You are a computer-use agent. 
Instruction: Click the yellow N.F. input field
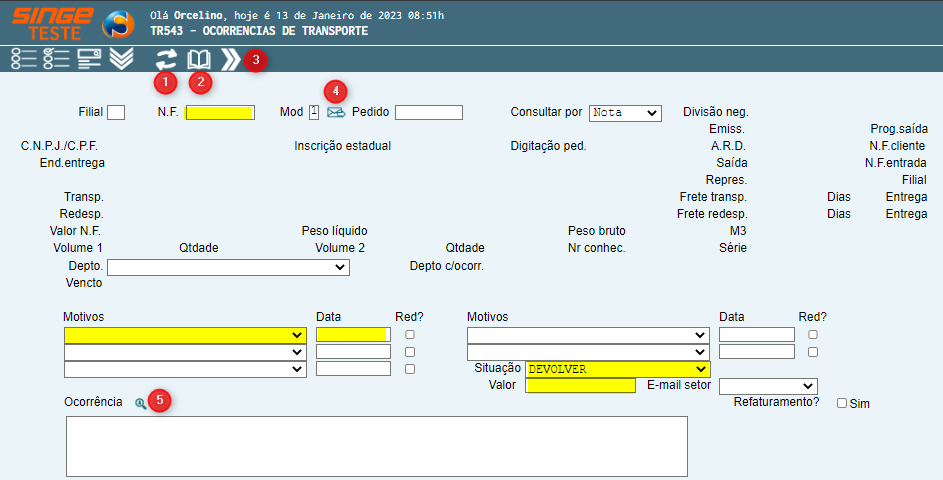pyautogui.click(x=220, y=112)
